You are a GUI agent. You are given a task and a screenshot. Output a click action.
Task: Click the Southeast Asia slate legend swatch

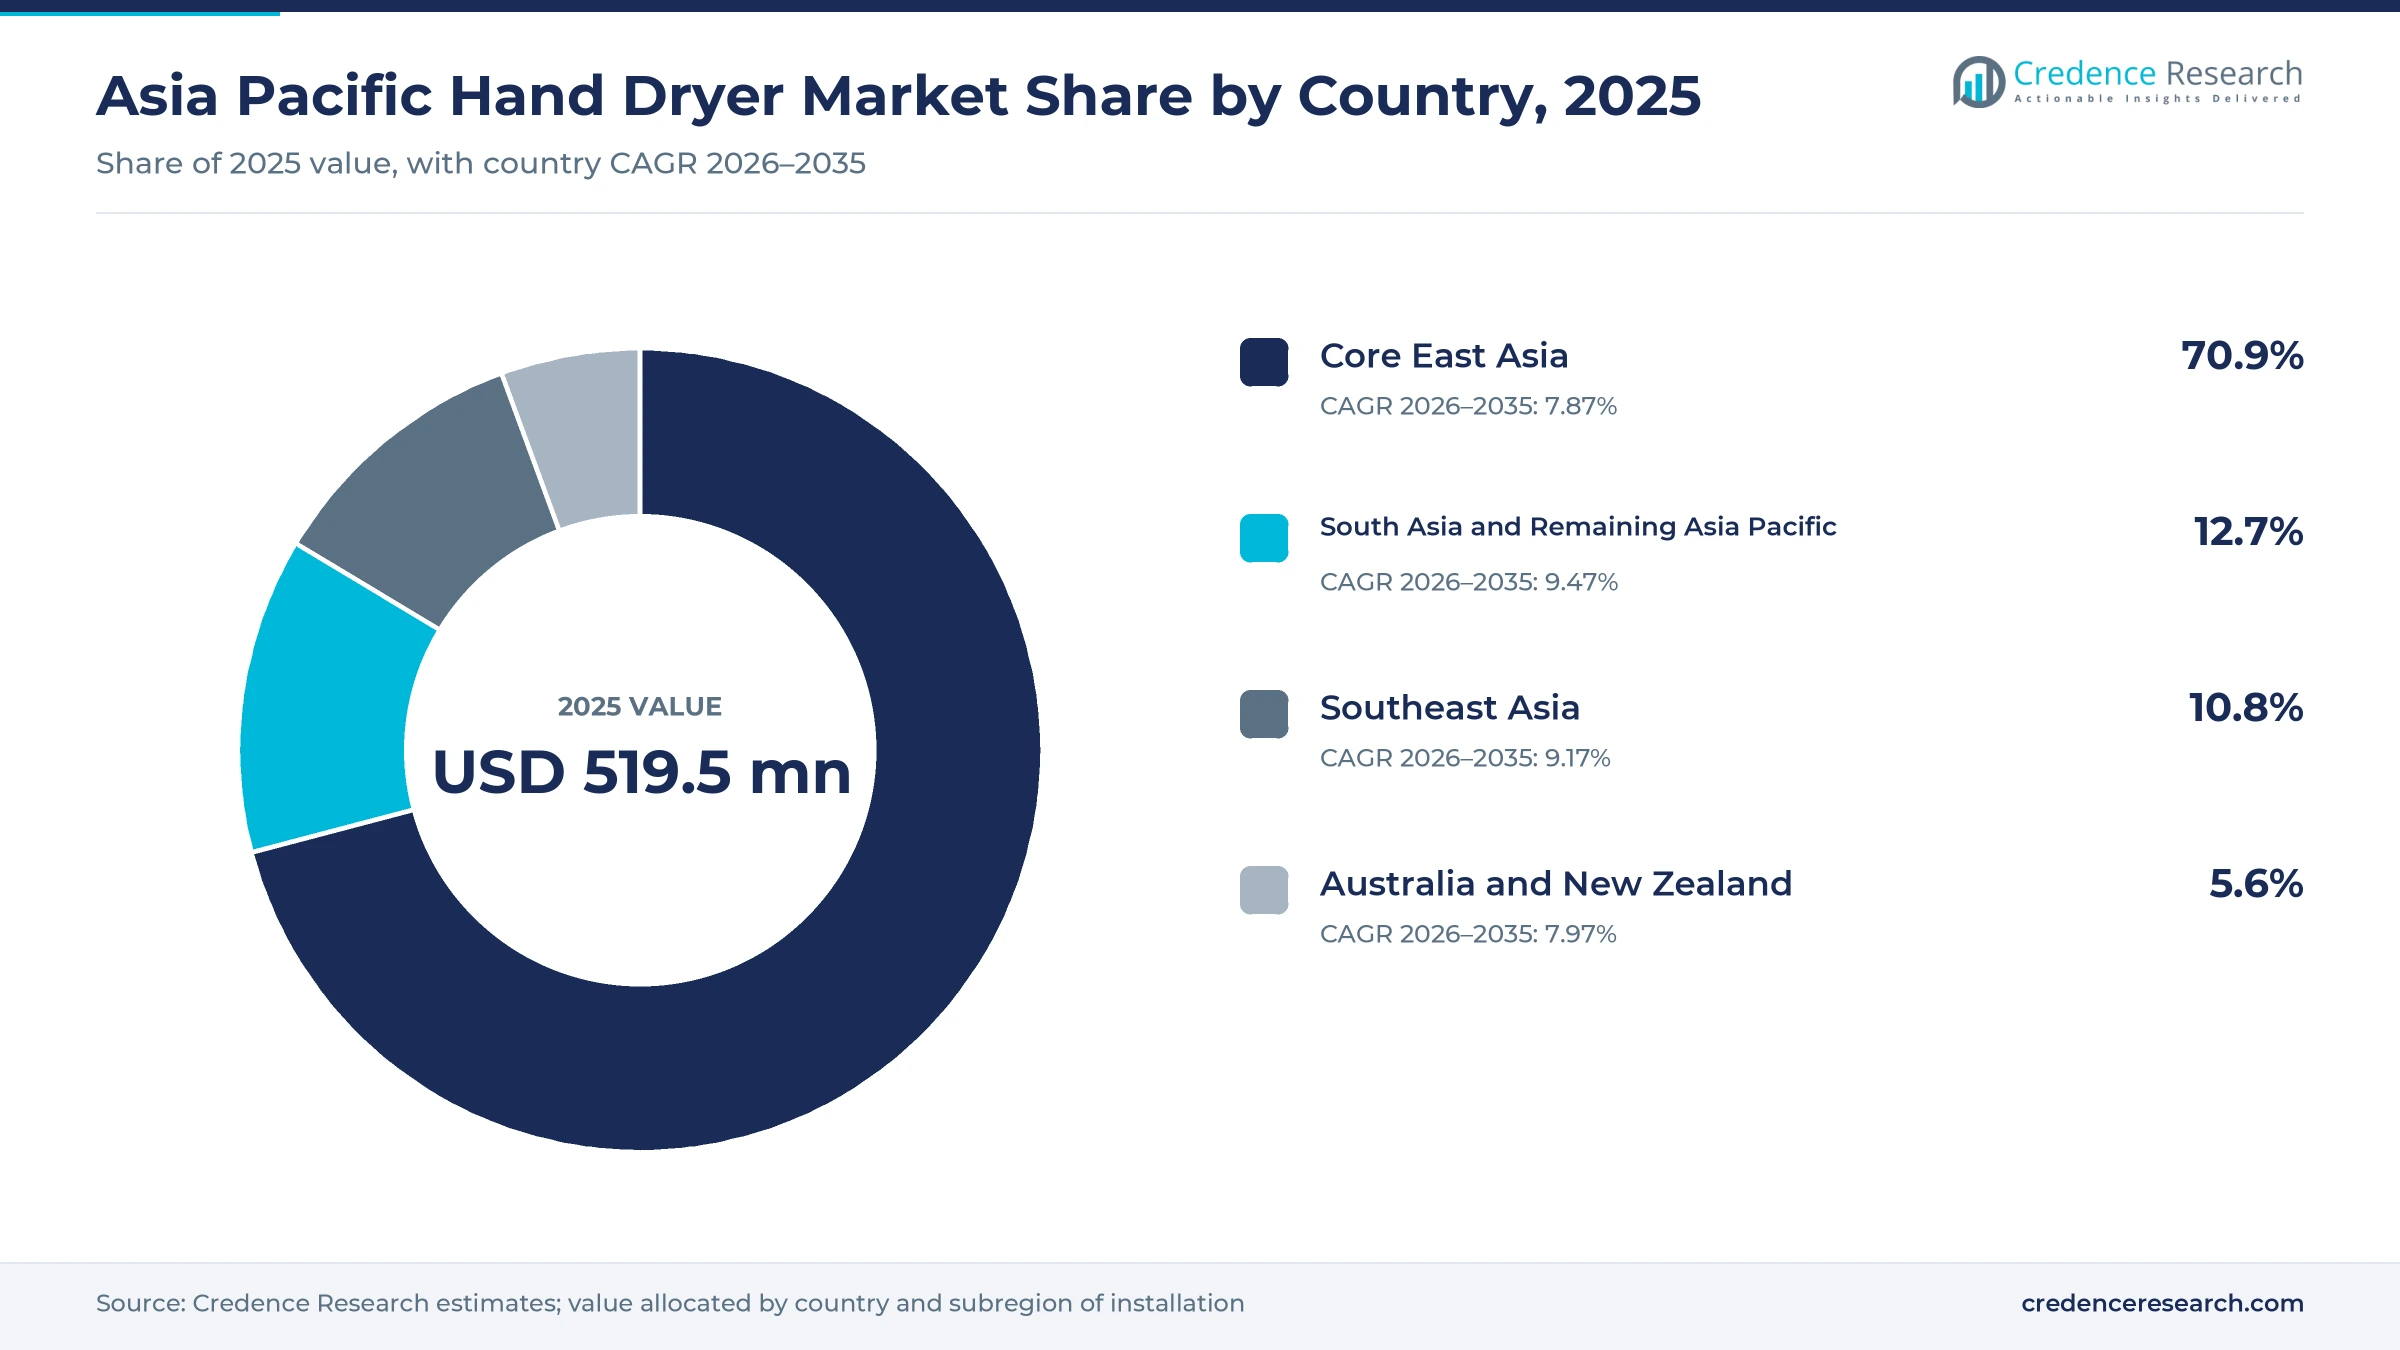[x=1264, y=714]
